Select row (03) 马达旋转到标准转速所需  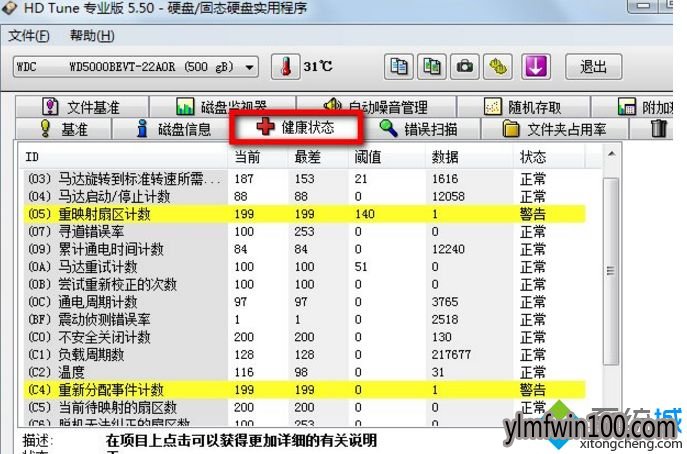point(304,179)
